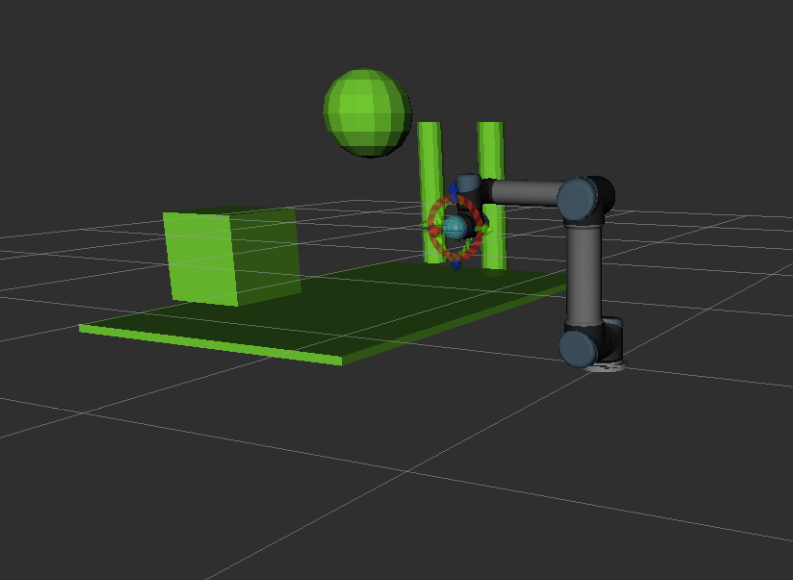Select the robot elbow joint cap
Image resolution: width=793 pixels, height=580 pixels.
578,199
